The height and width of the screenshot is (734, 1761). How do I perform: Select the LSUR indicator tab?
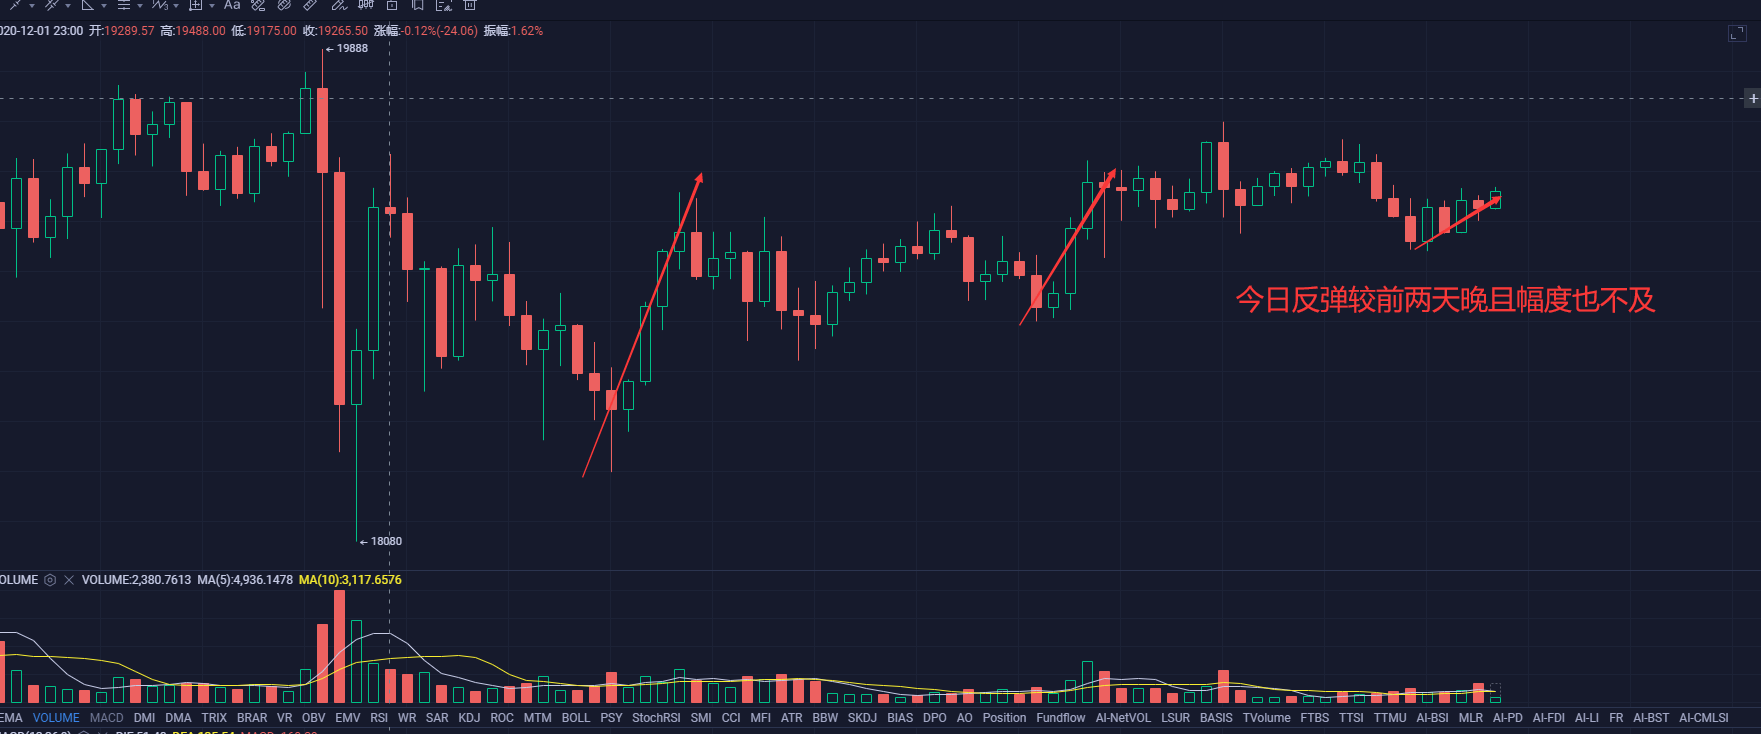tap(1176, 718)
